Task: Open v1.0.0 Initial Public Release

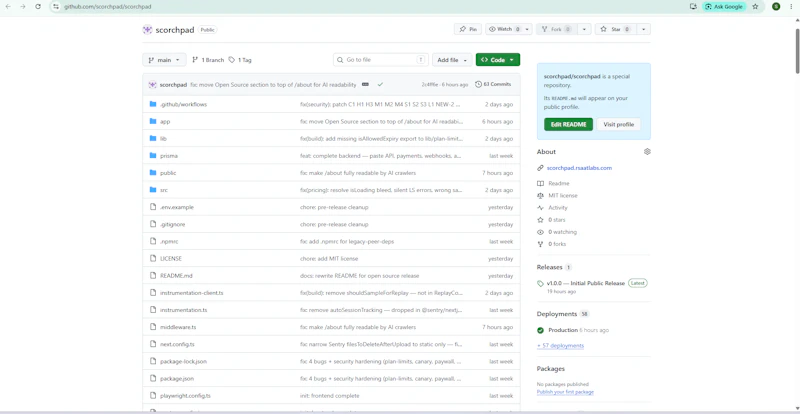Action: [x=586, y=283]
